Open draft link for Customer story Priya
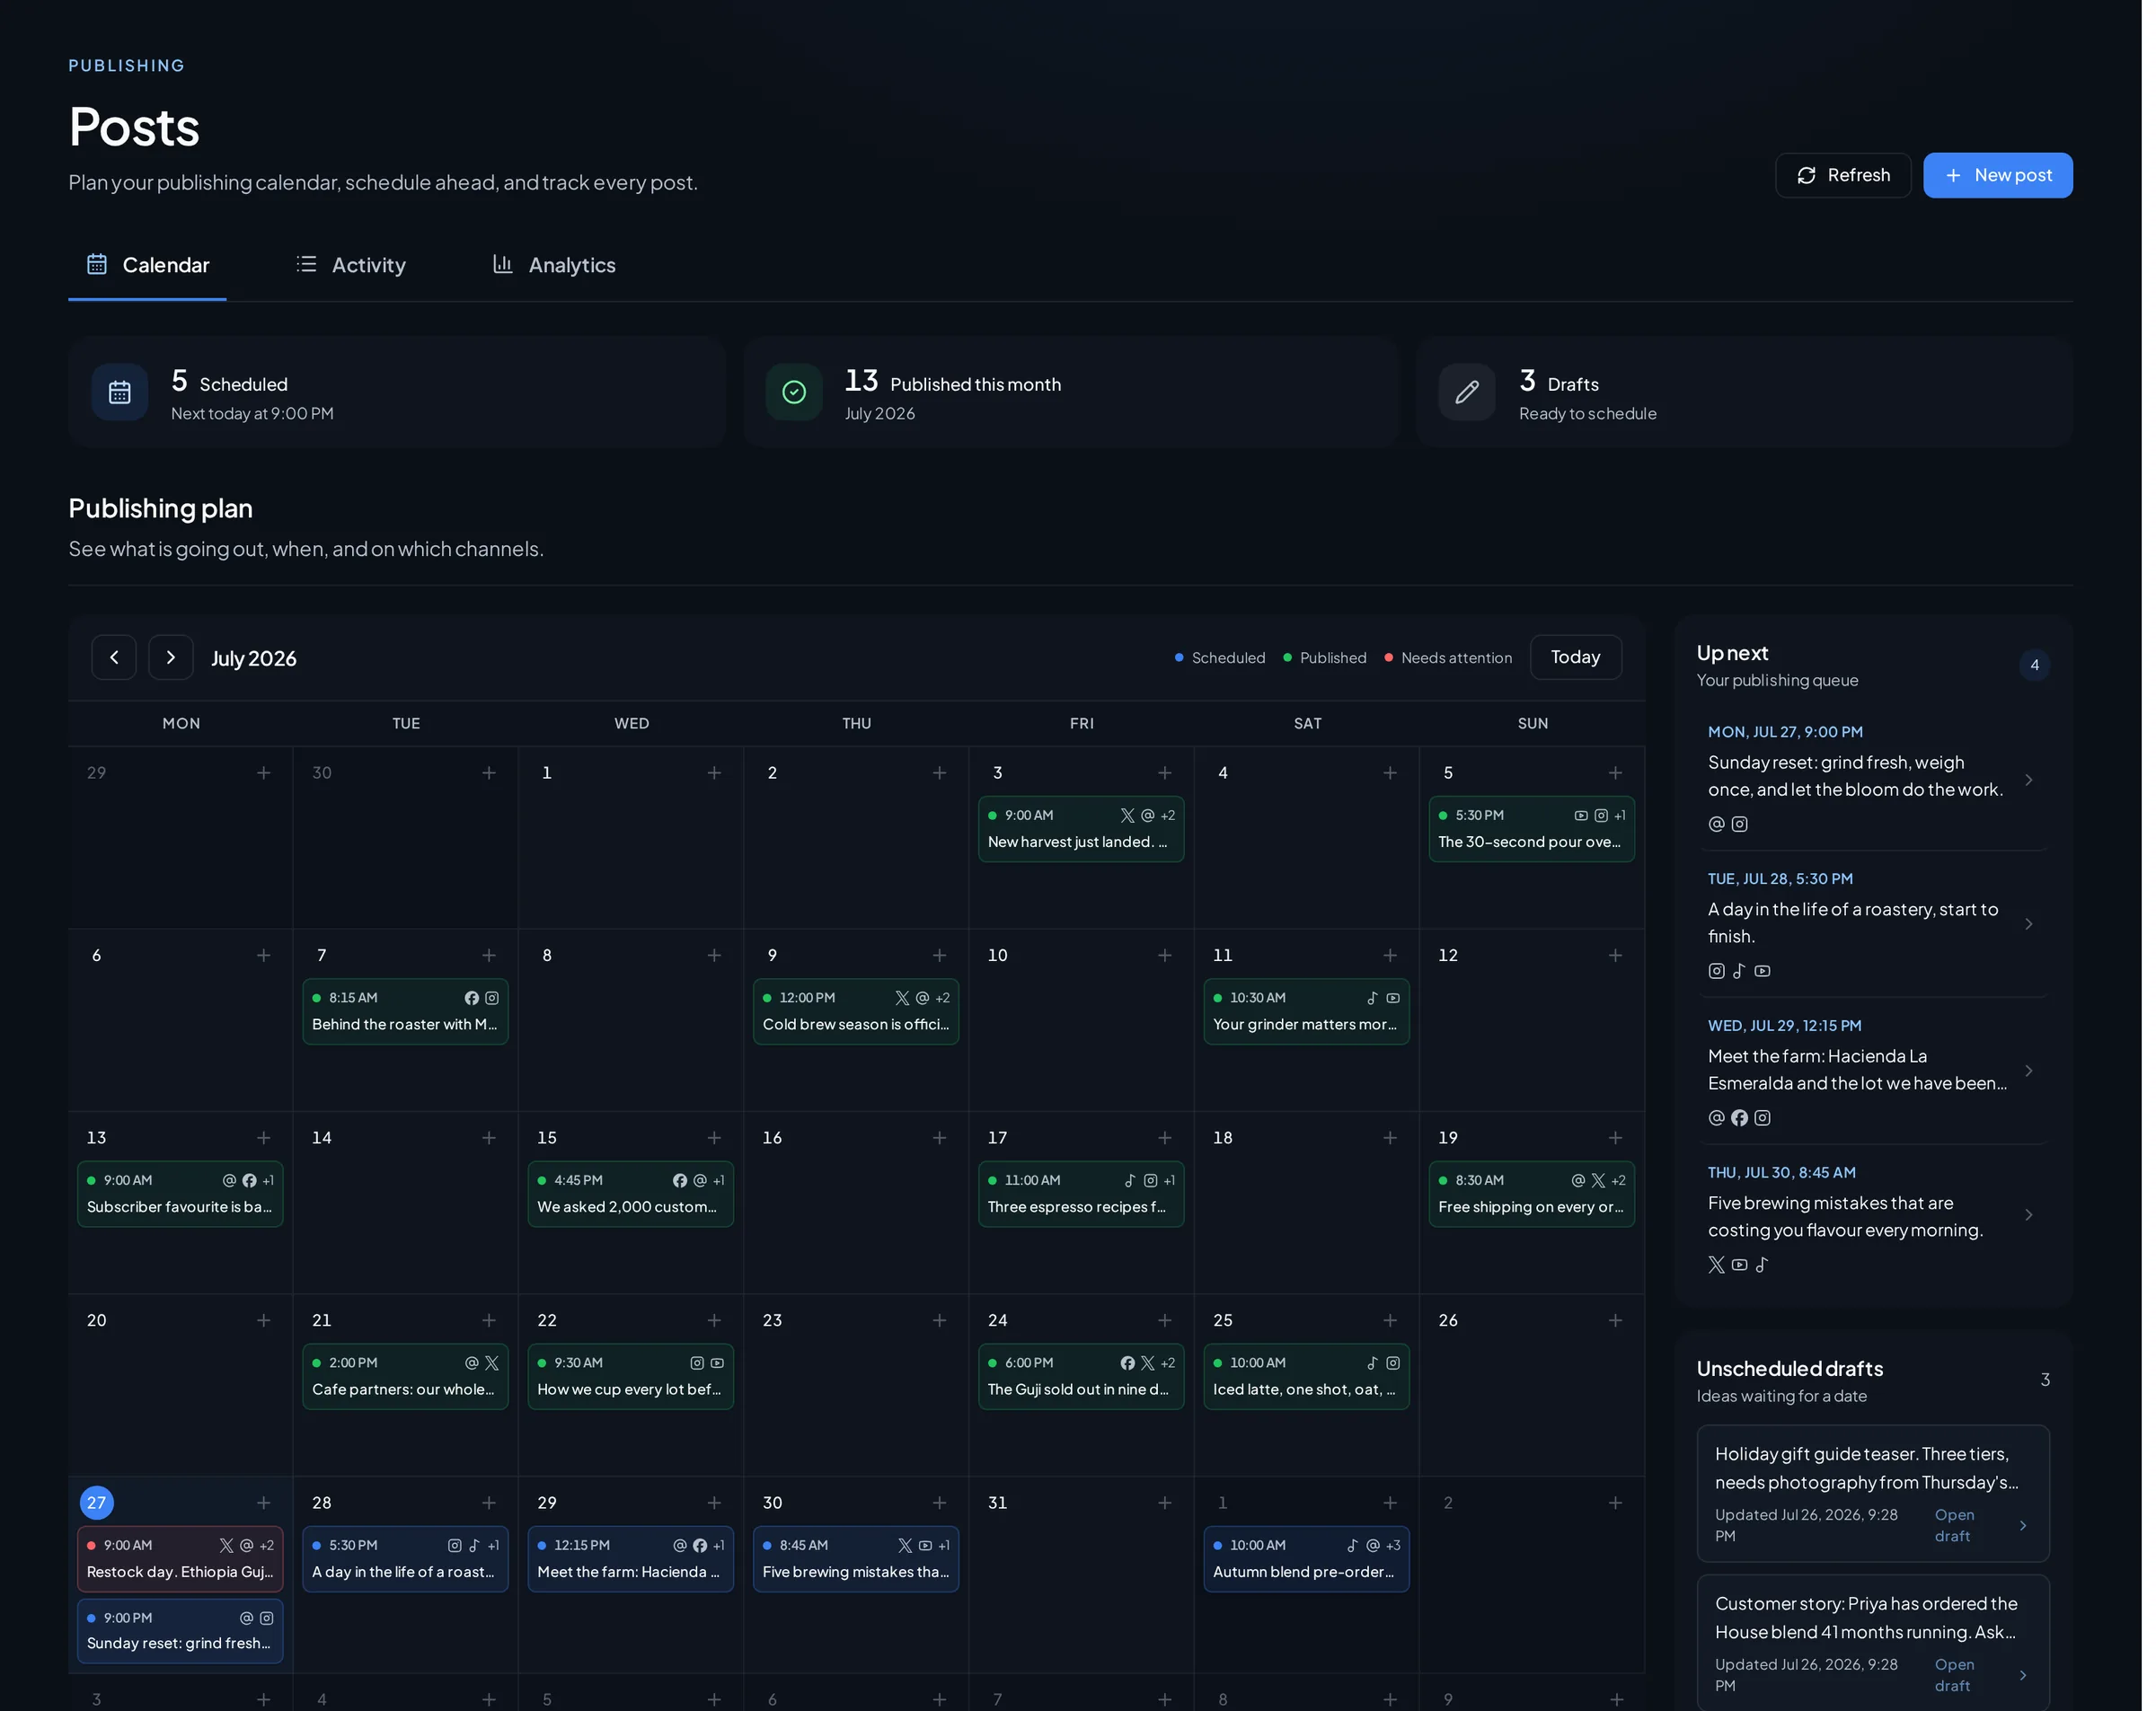 point(1955,1675)
